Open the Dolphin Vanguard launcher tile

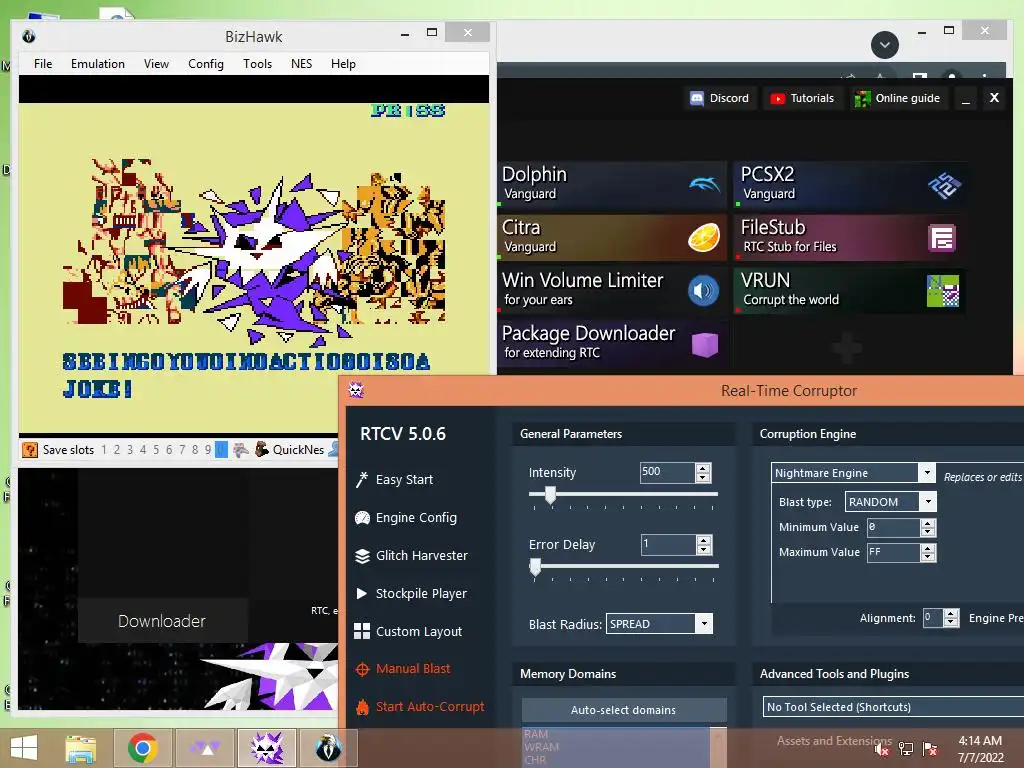(x=612, y=185)
